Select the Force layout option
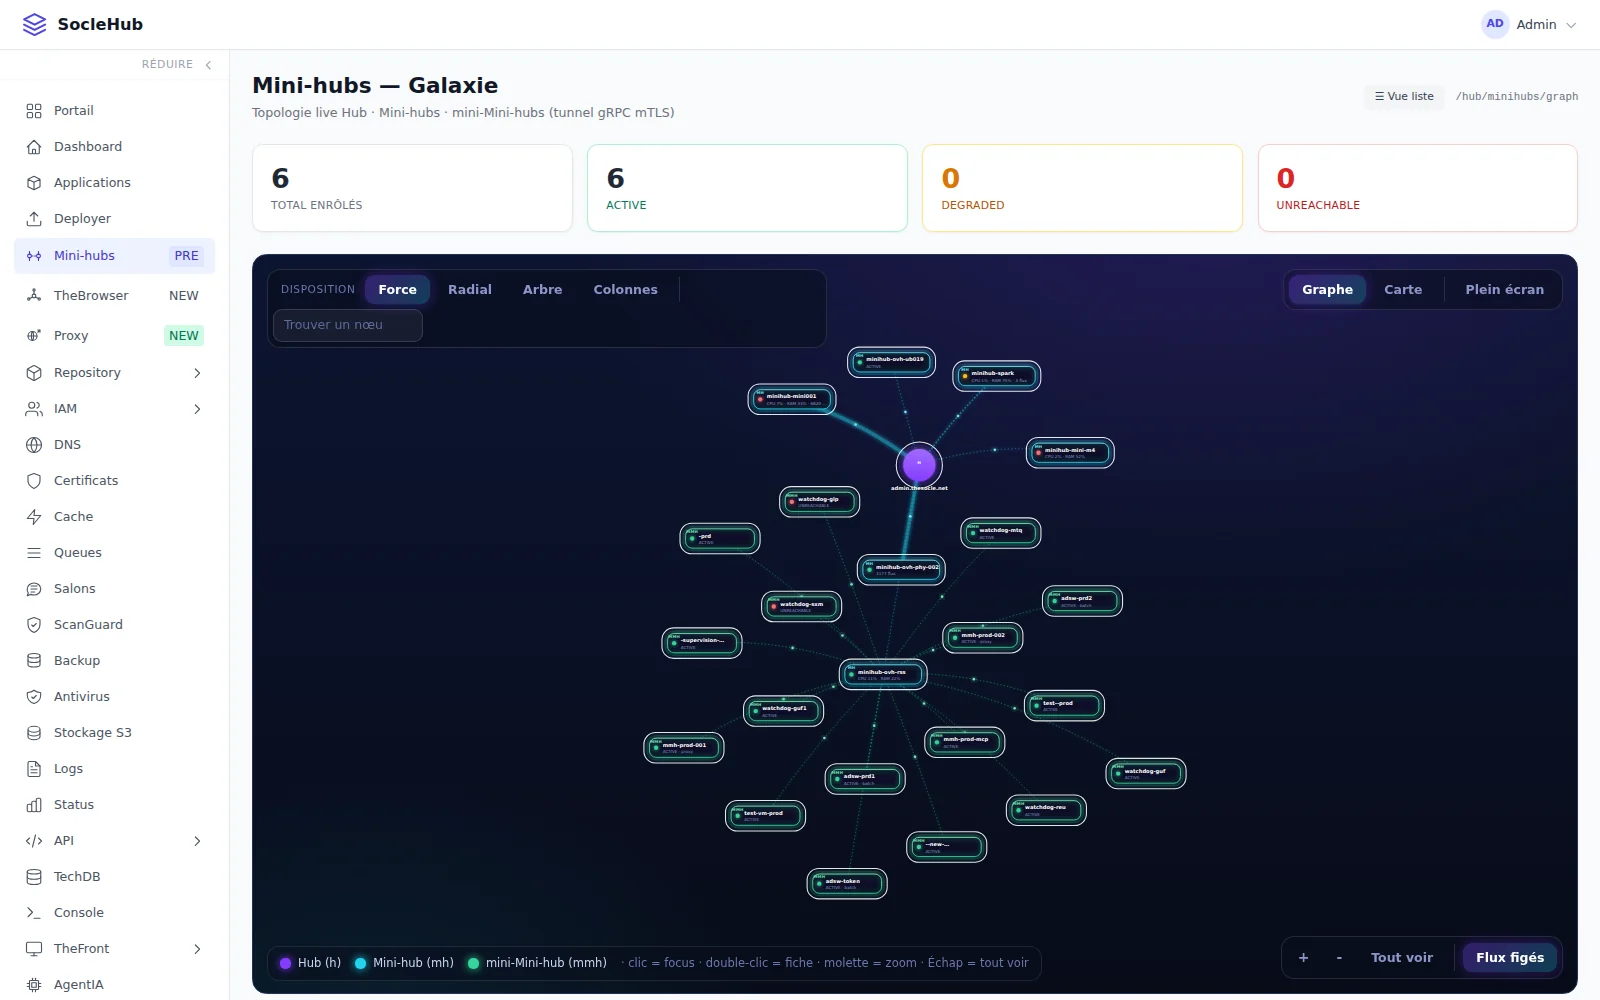 [397, 290]
